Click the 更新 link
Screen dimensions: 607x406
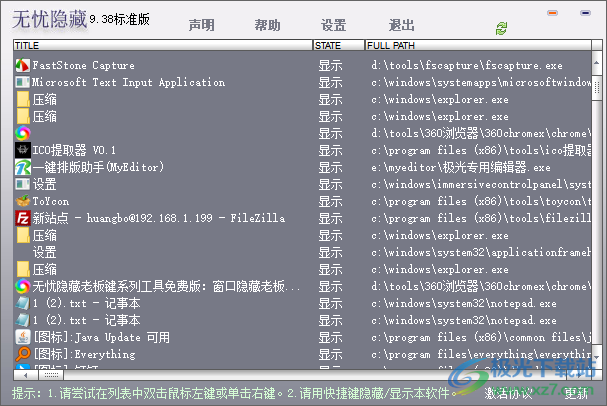(x=576, y=393)
